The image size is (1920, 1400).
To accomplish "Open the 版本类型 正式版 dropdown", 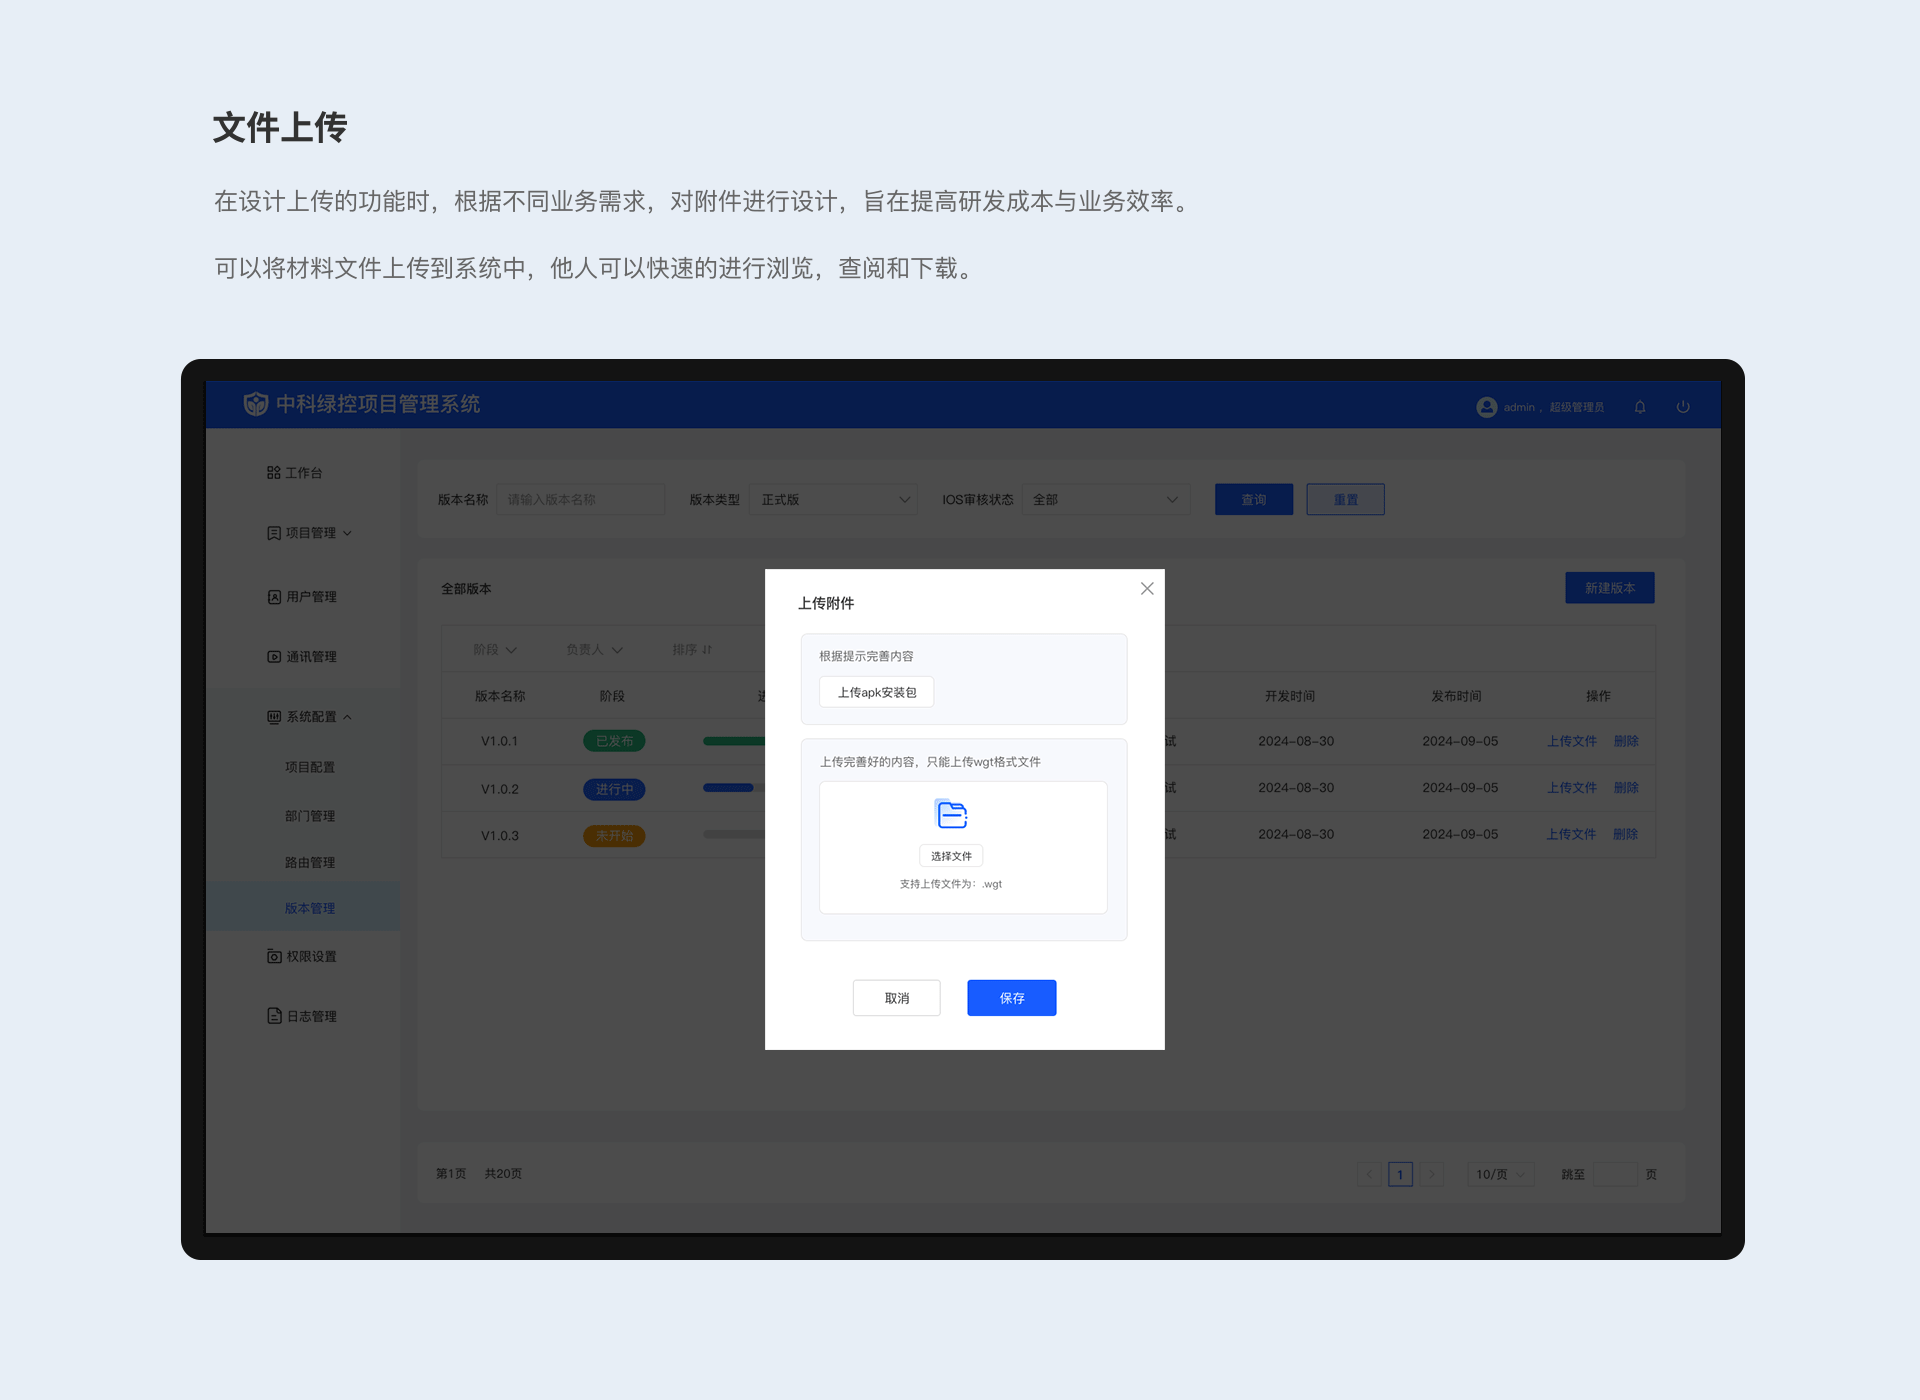I will click(x=833, y=499).
